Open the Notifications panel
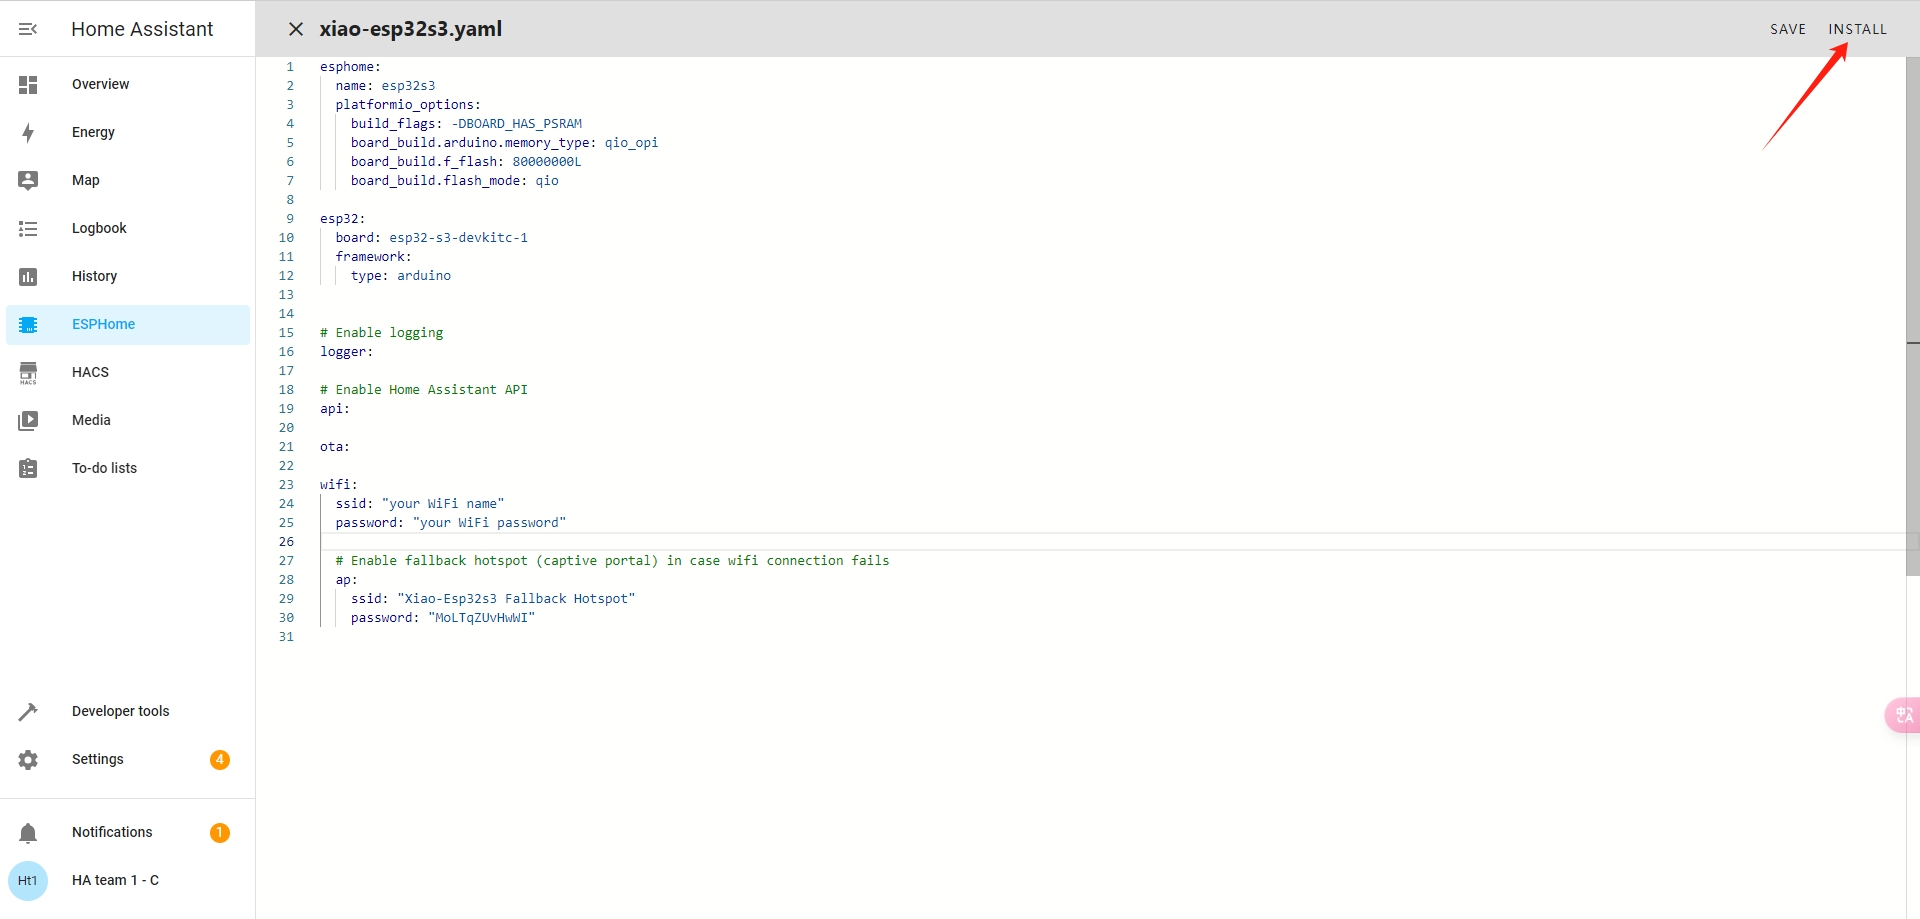Screen dimensions: 1920x919 click(x=128, y=833)
